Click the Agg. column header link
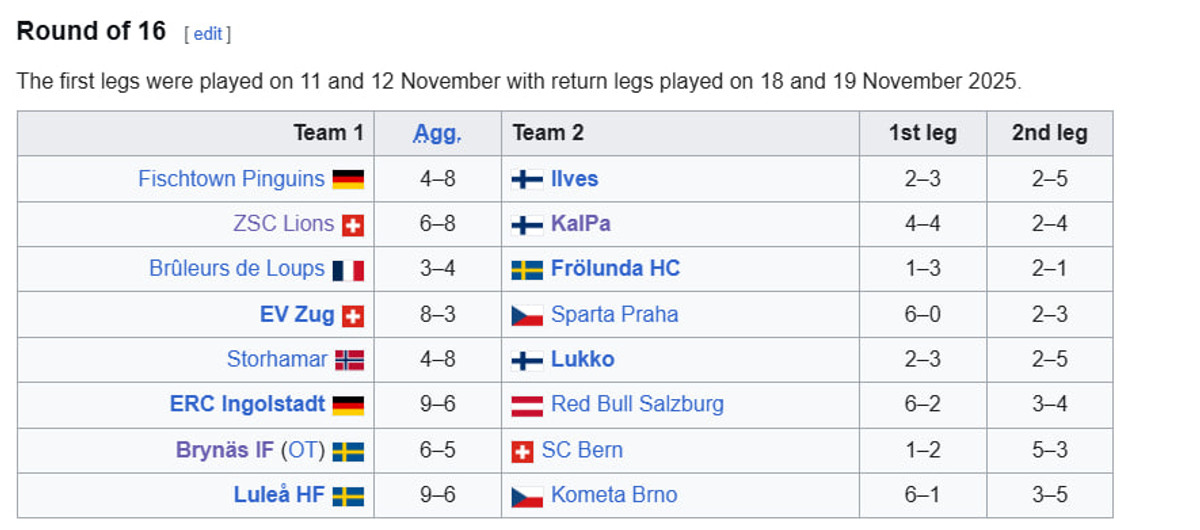 pyautogui.click(x=437, y=133)
